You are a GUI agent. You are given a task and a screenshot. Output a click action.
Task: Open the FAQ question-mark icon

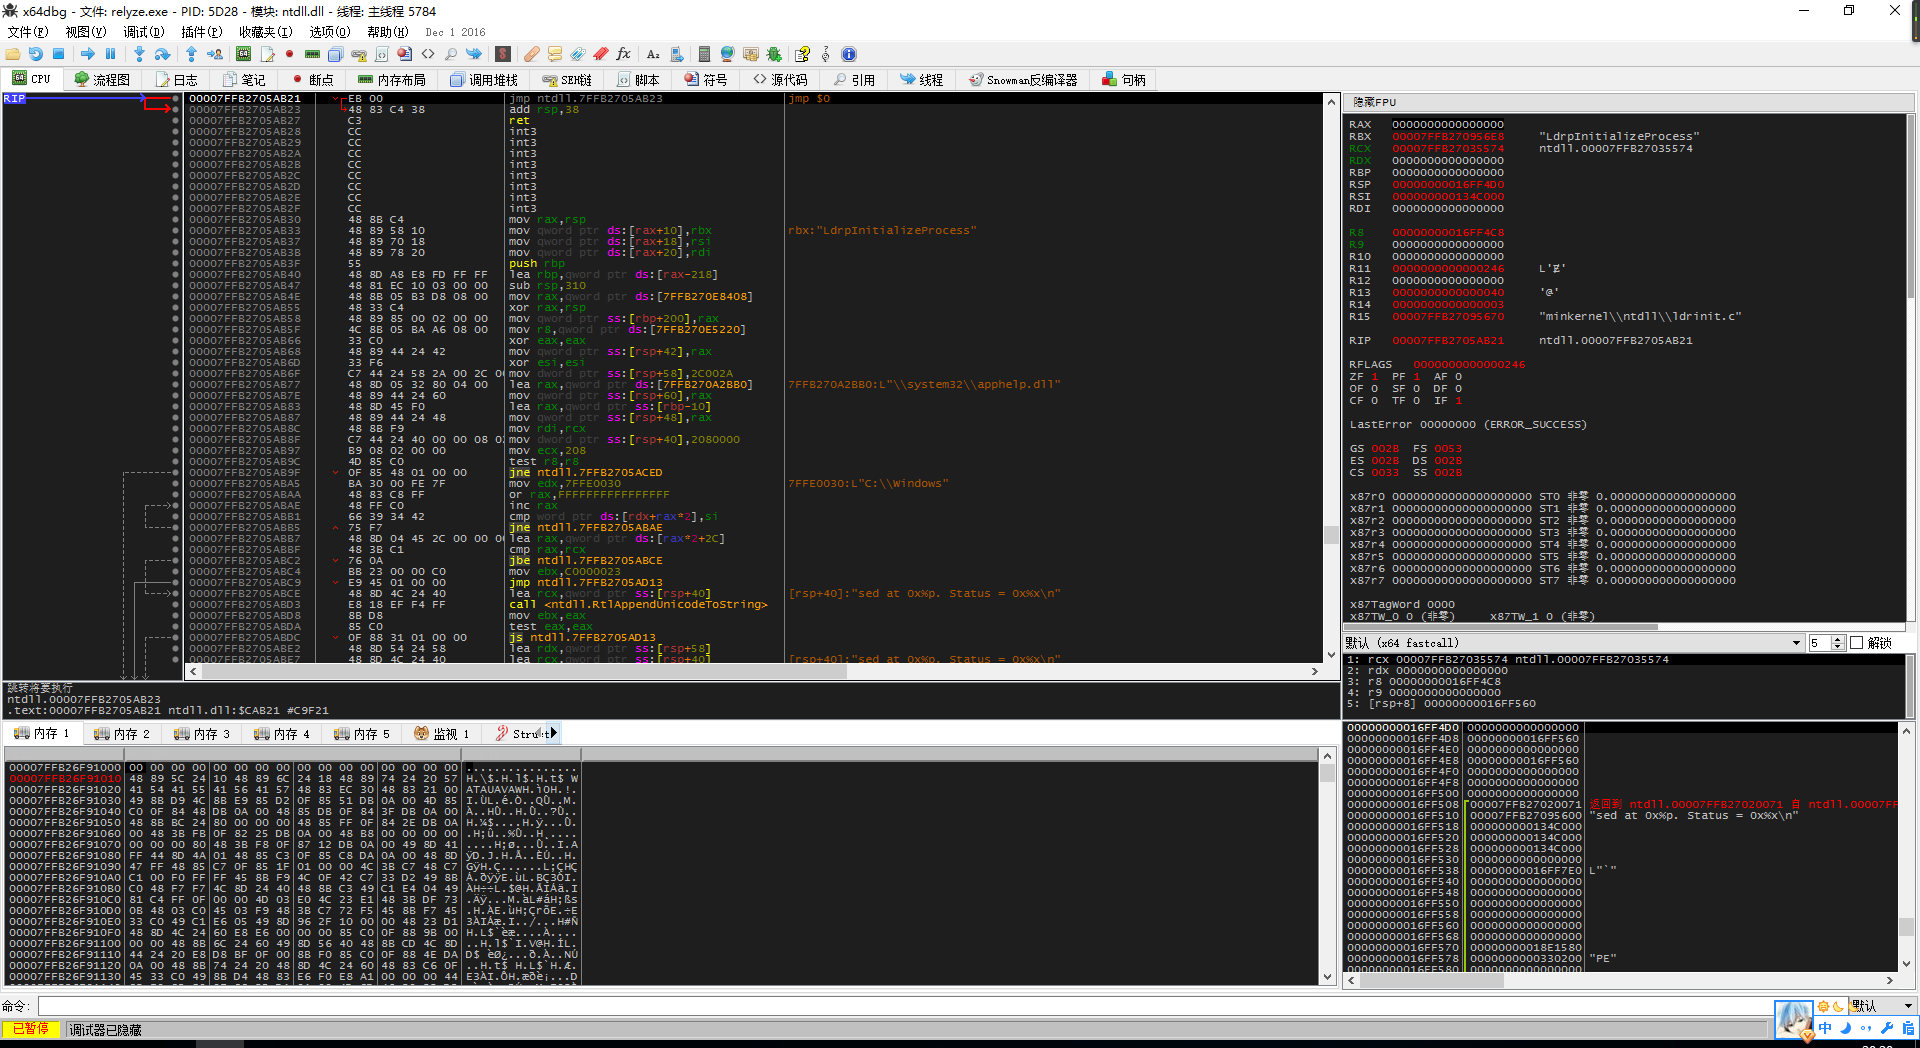click(x=802, y=54)
